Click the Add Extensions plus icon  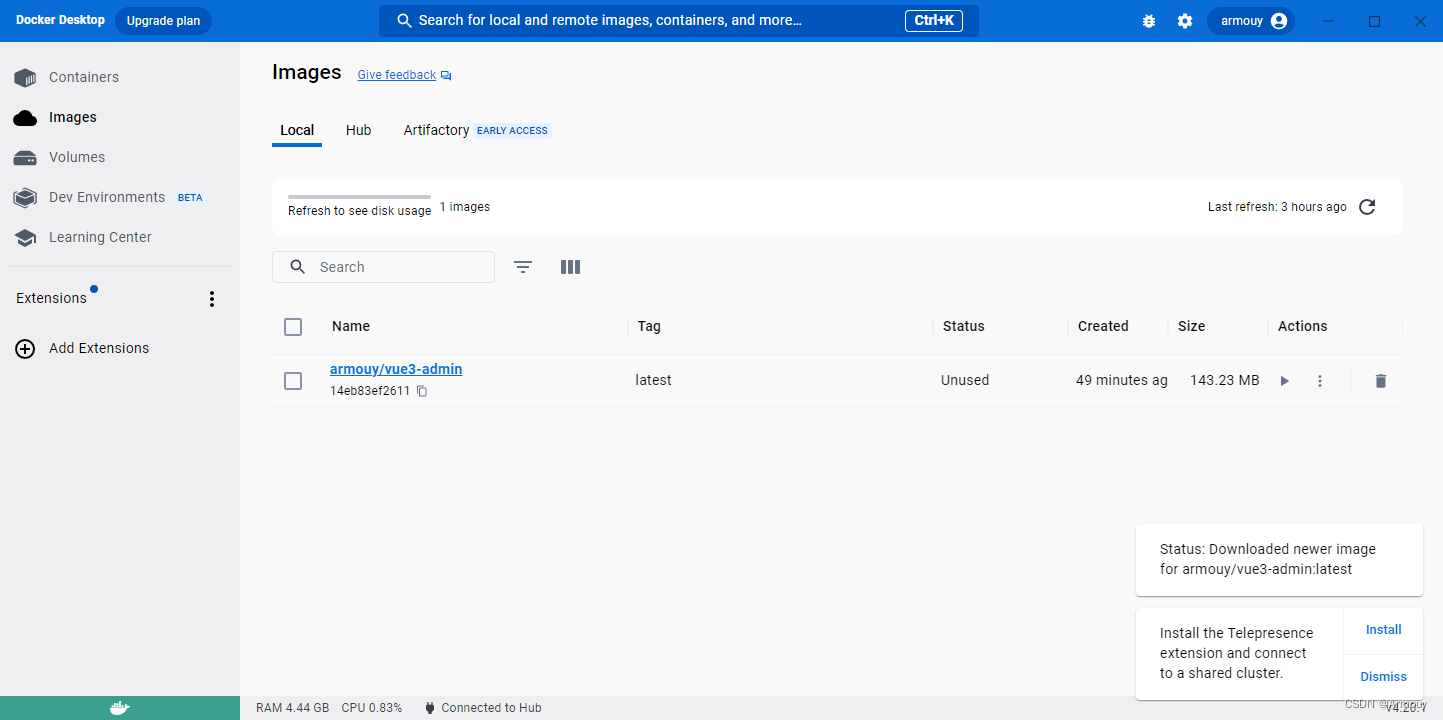pos(25,349)
